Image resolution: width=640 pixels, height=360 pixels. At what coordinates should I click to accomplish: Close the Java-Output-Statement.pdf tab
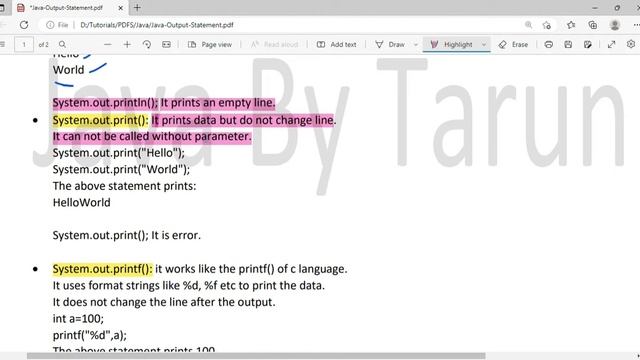(x=120, y=8)
